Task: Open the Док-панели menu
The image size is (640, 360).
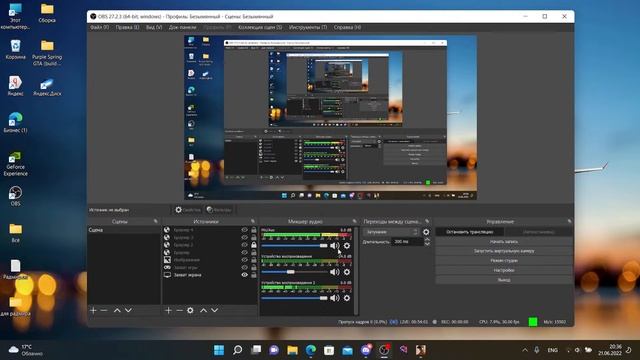Action: point(182,27)
